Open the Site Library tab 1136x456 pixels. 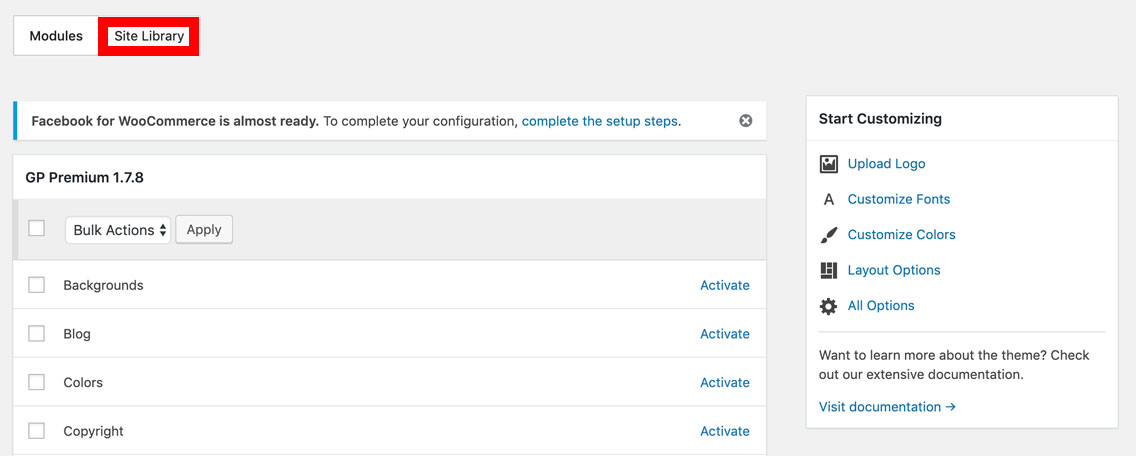coord(149,36)
